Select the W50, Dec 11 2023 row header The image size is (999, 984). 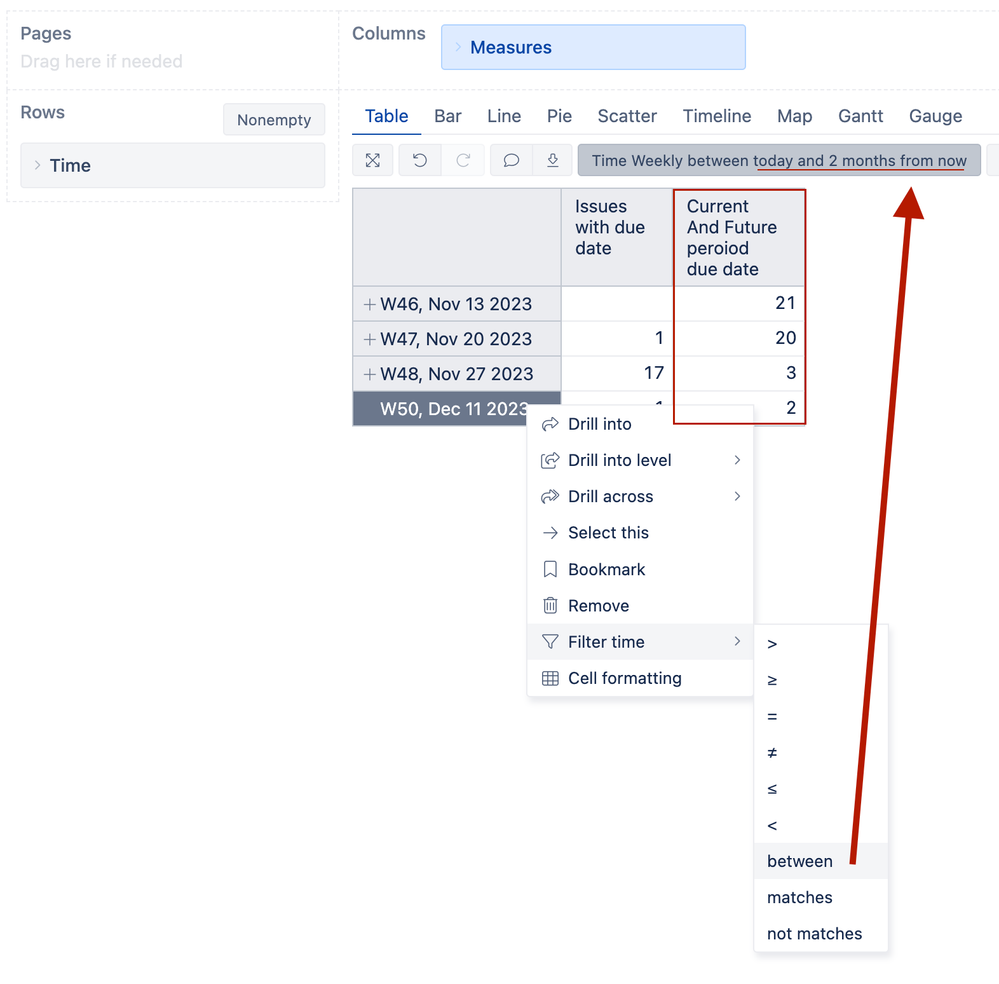(x=450, y=408)
